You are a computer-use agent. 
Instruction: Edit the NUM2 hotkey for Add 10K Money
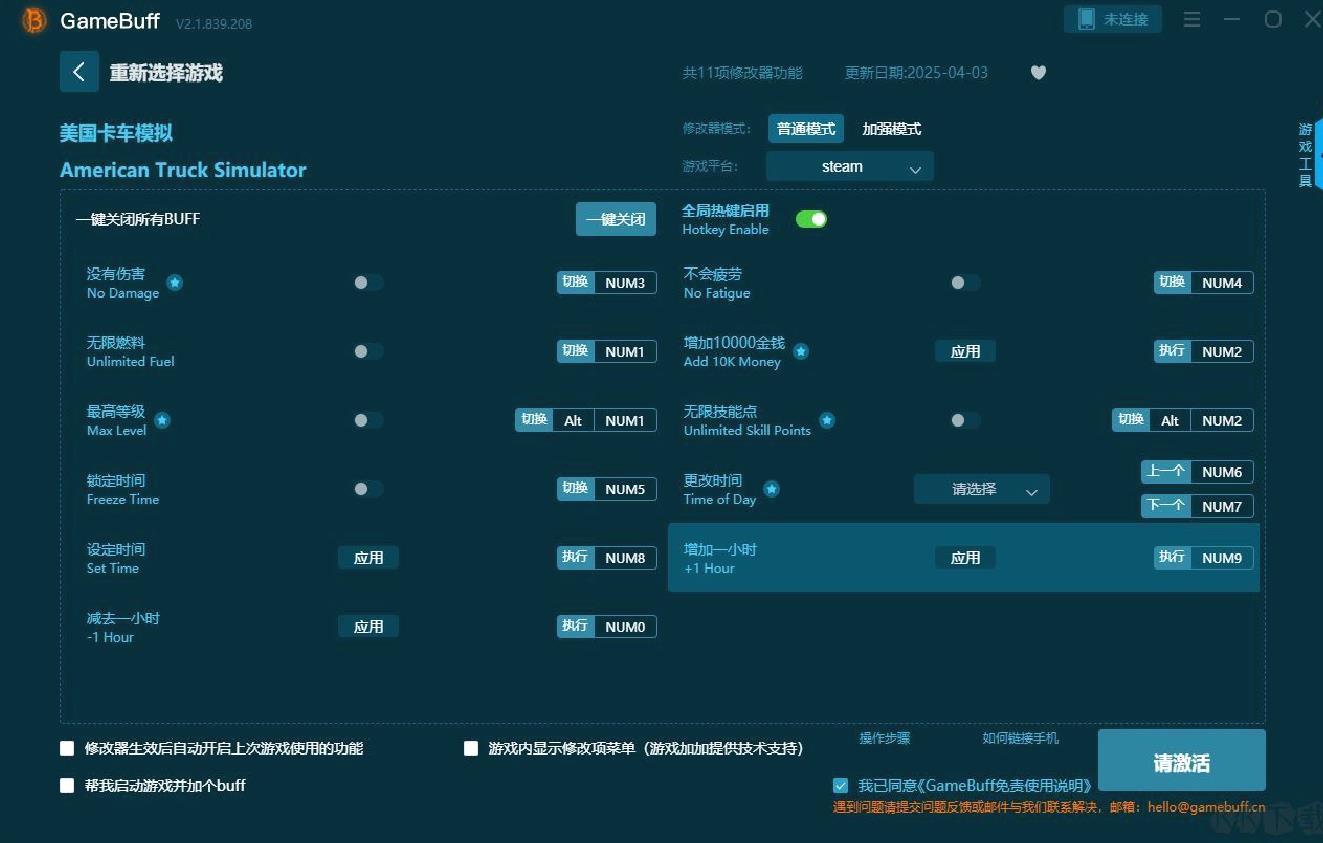pyautogui.click(x=1222, y=351)
